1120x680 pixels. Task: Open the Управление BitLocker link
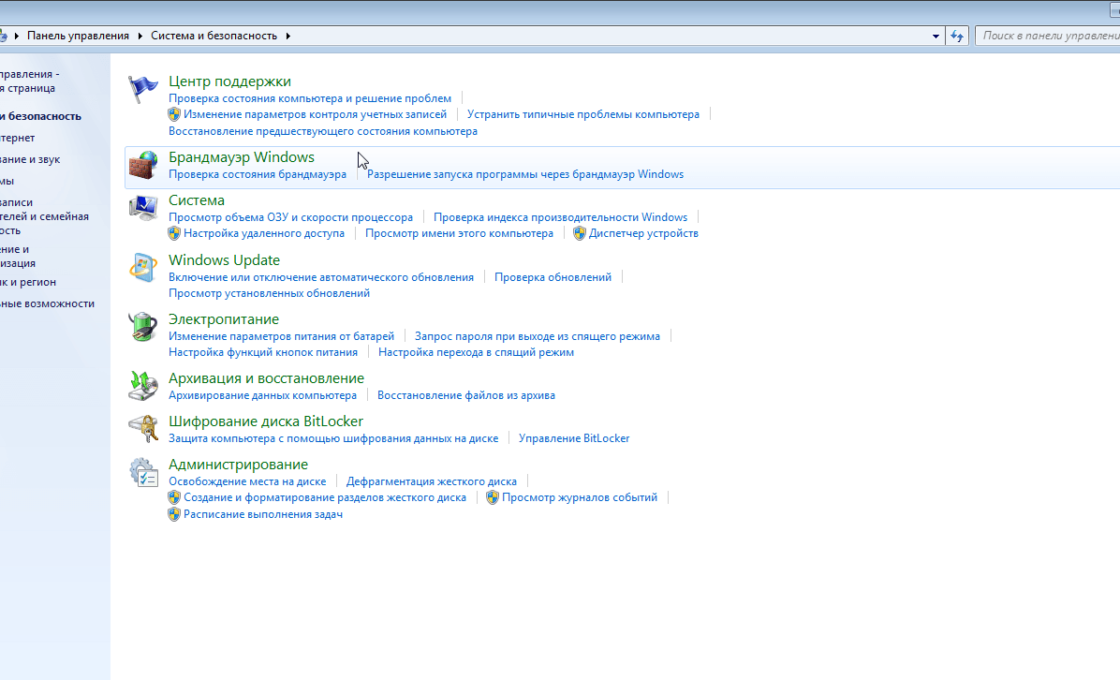point(574,438)
